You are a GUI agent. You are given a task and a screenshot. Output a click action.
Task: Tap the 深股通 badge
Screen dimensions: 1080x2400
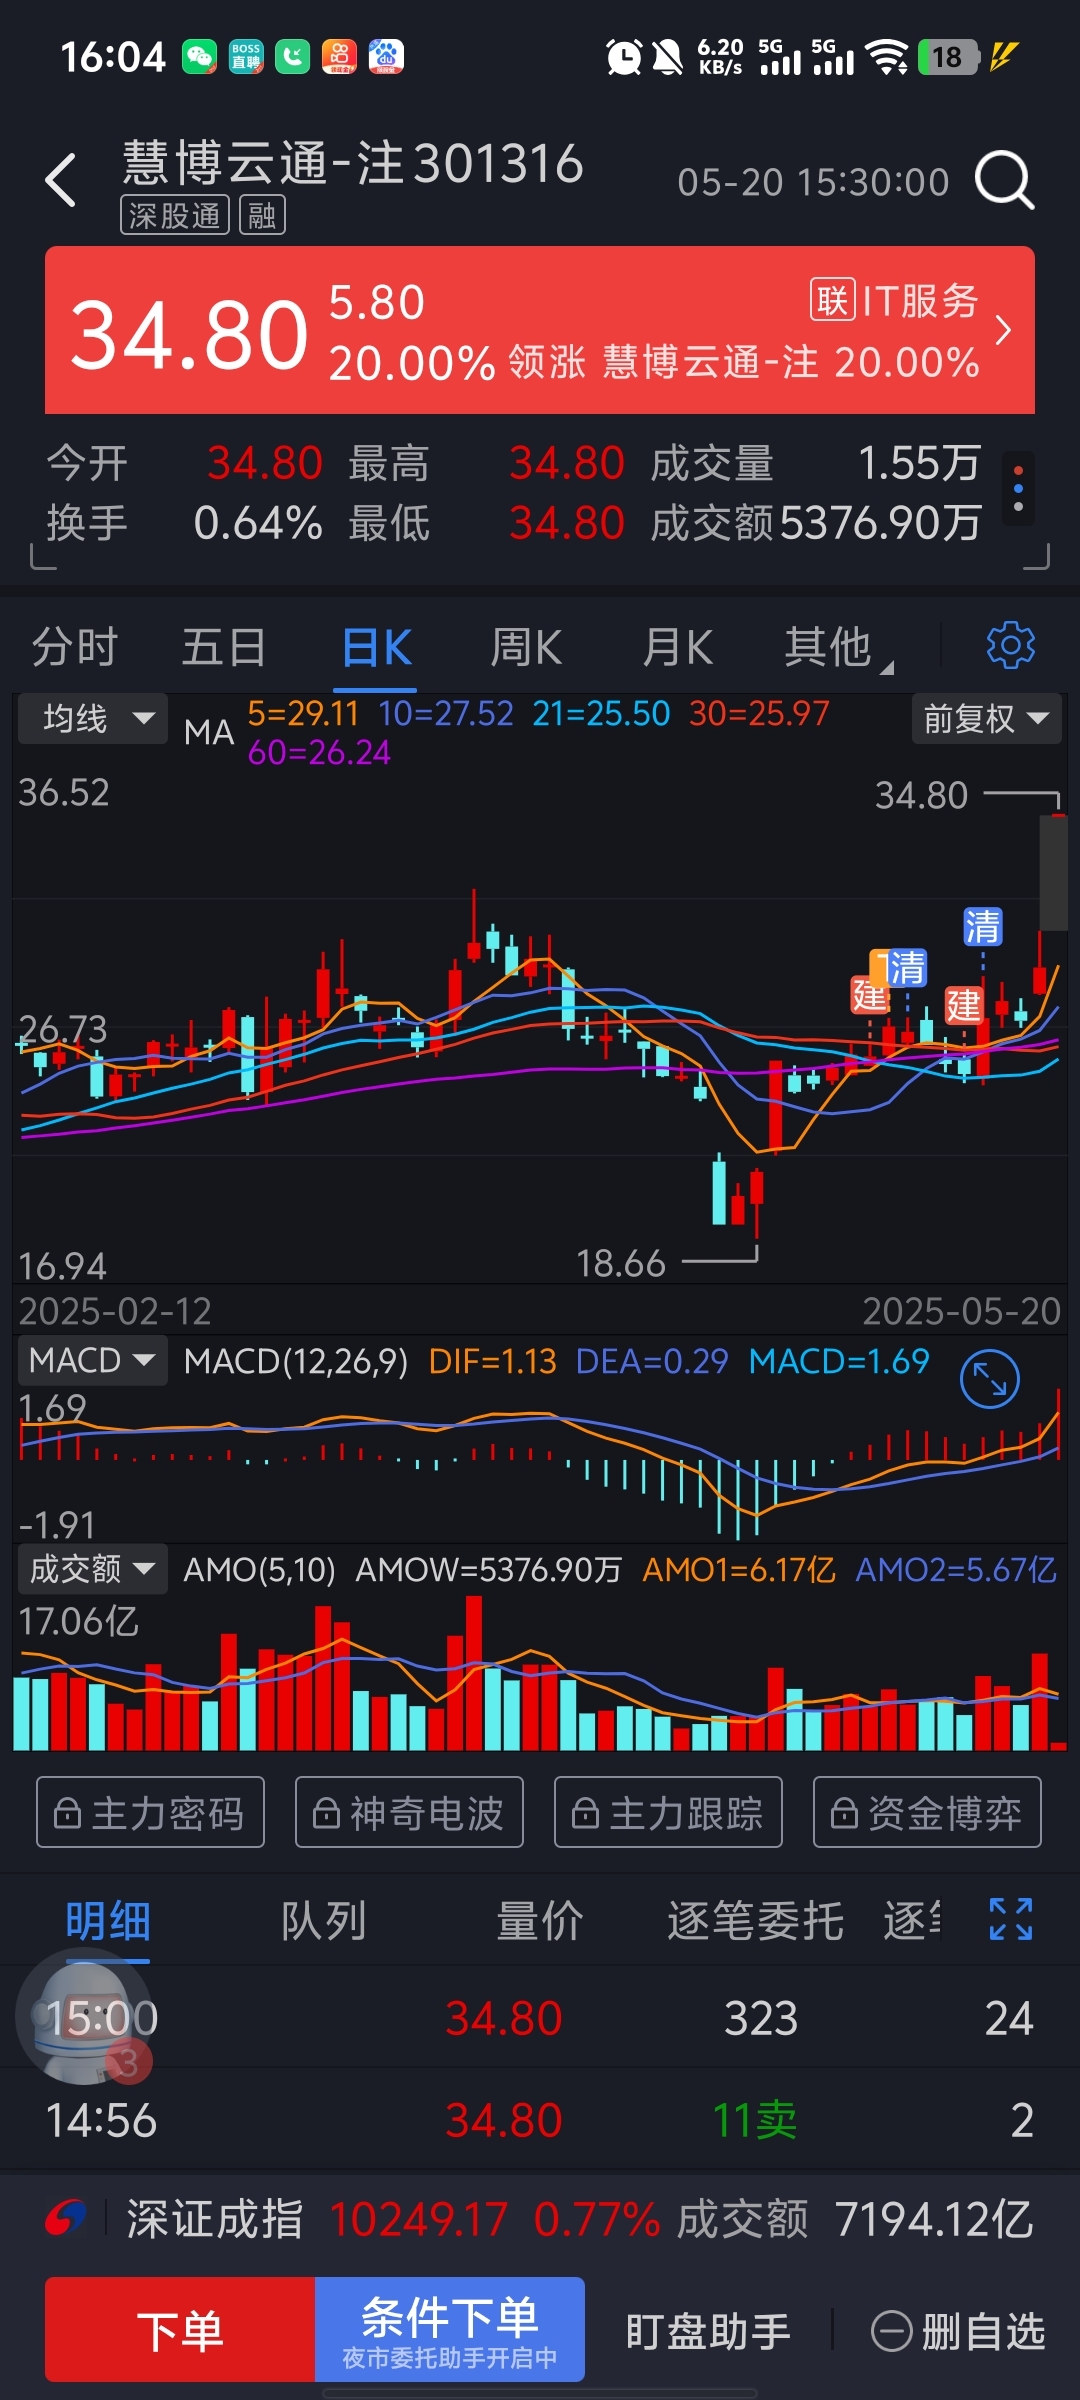tap(175, 215)
